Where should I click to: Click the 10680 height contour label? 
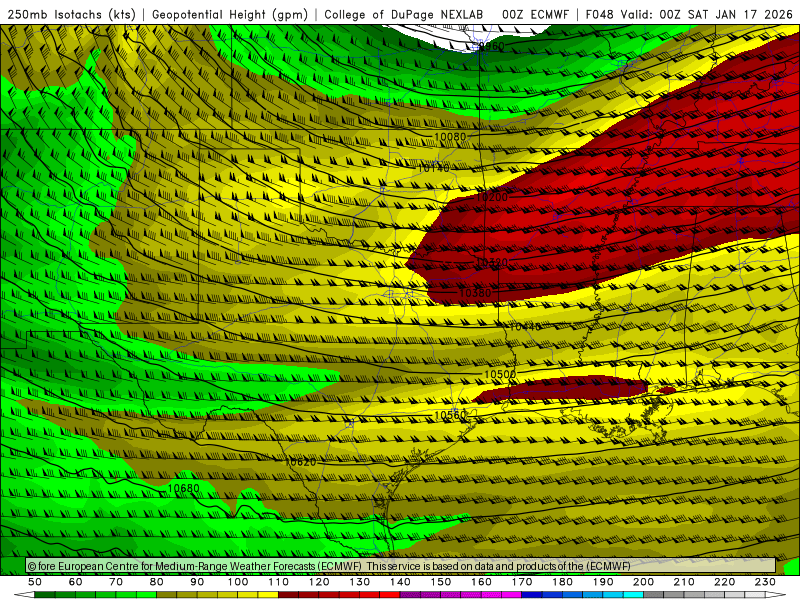(x=183, y=488)
